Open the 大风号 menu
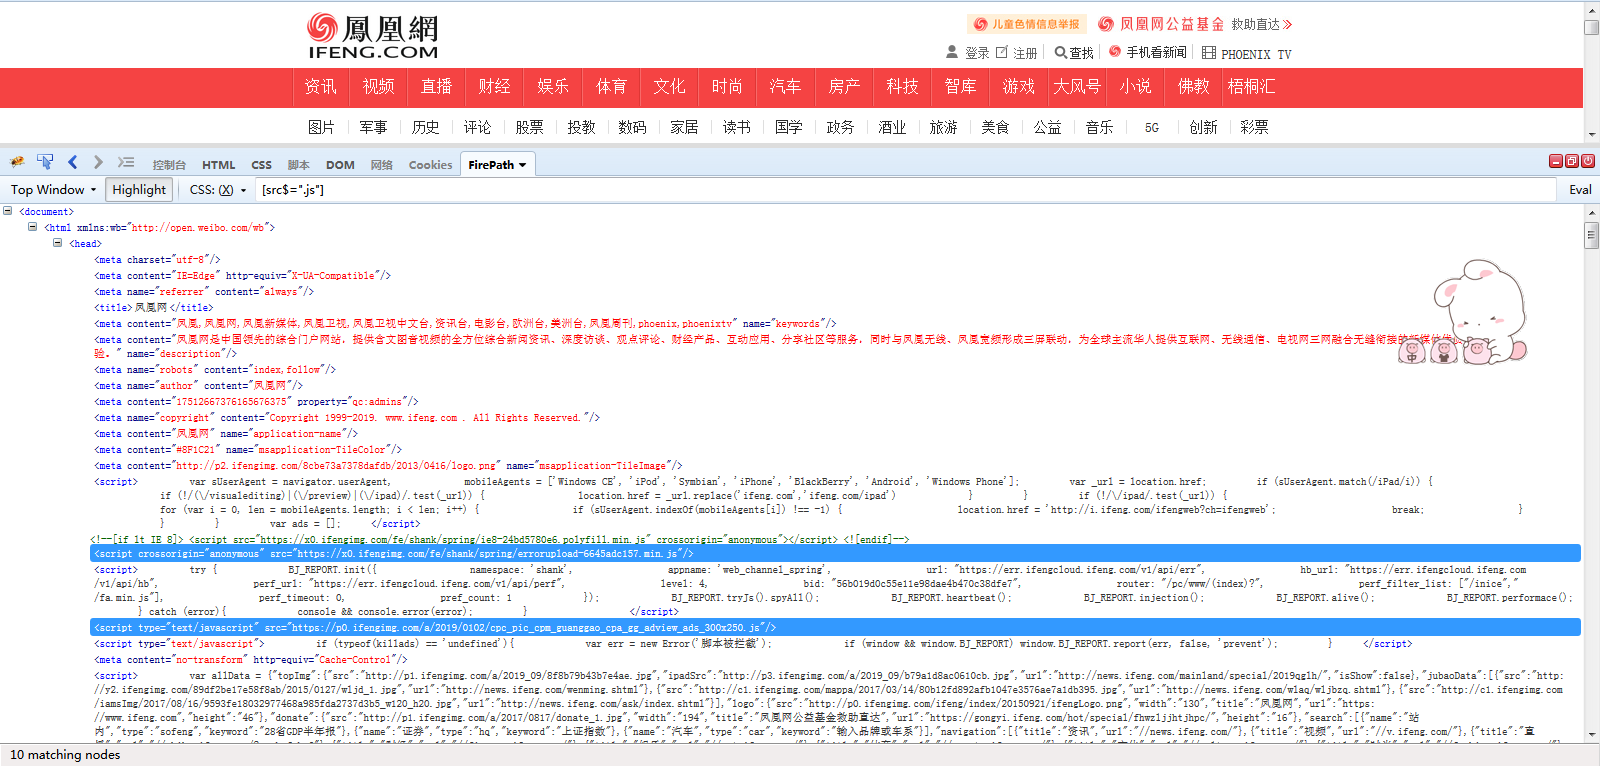This screenshot has width=1600, height=767. (x=1076, y=87)
